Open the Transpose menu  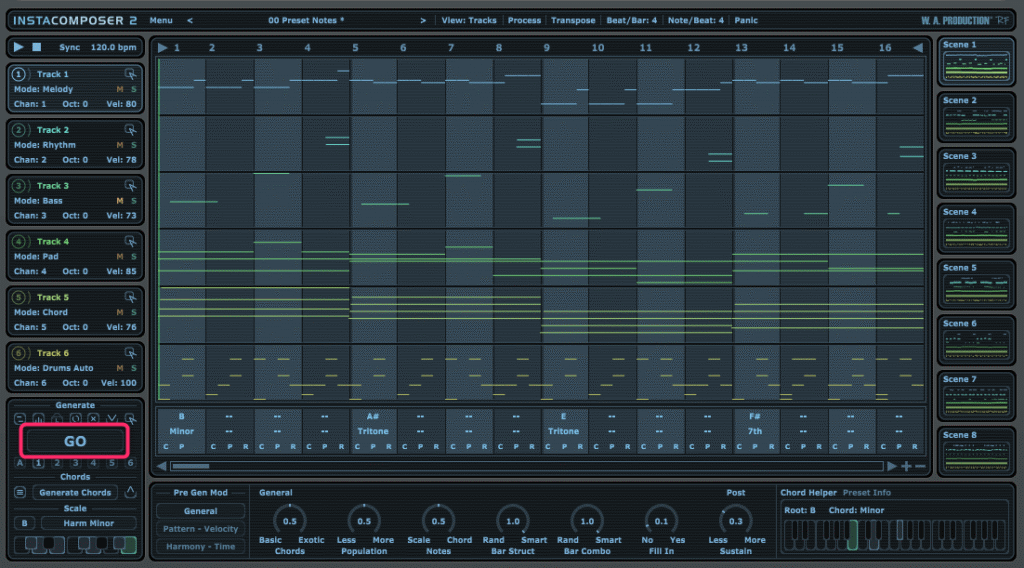[x=573, y=20]
